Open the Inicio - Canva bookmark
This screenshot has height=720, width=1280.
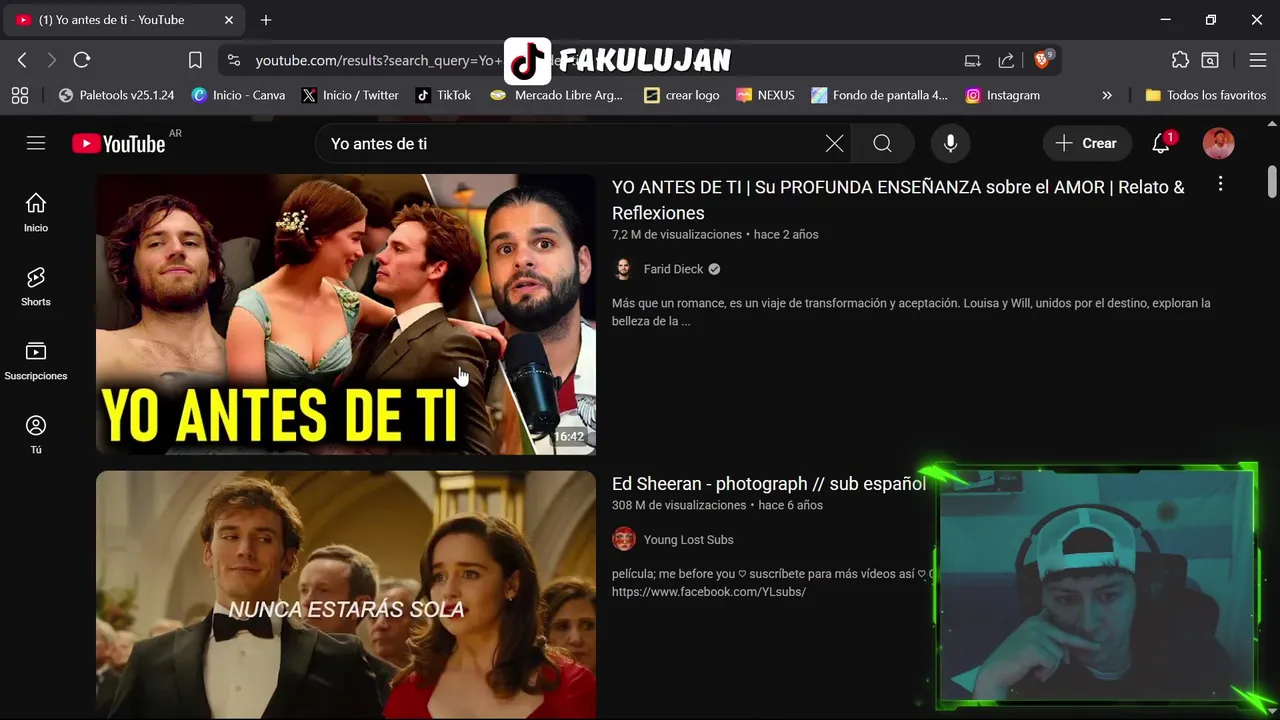point(238,95)
